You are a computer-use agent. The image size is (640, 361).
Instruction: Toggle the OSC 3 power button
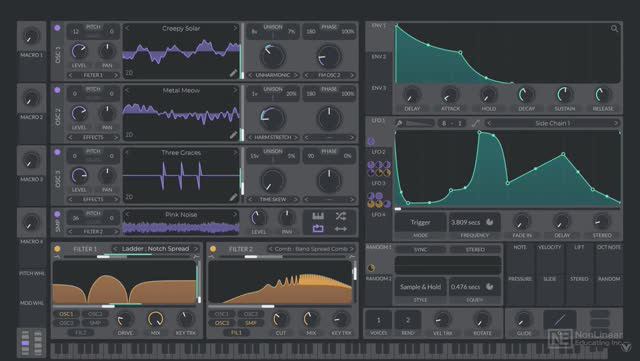pyautogui.click(x=57, y=152)
